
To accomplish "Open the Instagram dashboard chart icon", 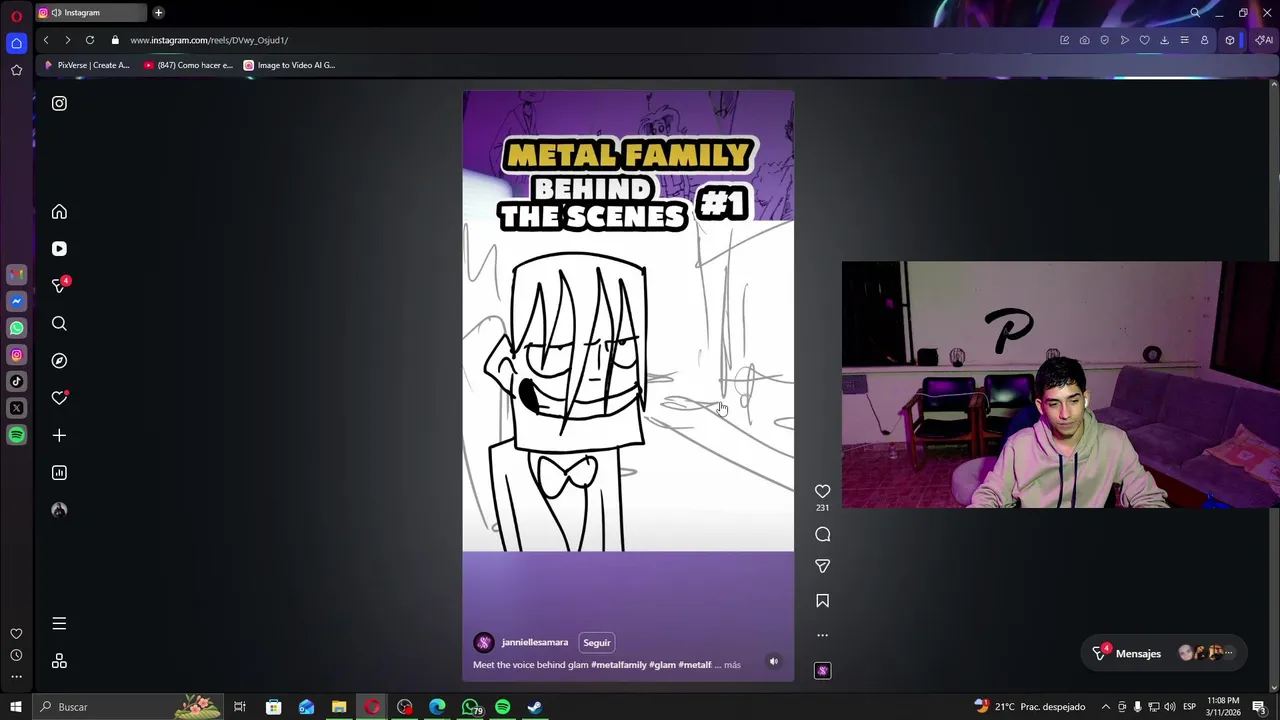I will tap(59, 472).
